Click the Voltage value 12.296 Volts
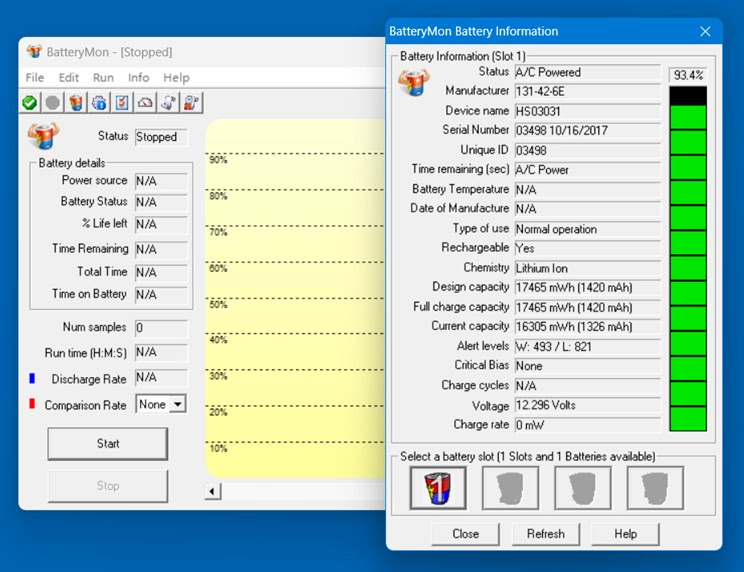This screenshot has width=744, height=572. pyautogui.click(x=587, y=405)
